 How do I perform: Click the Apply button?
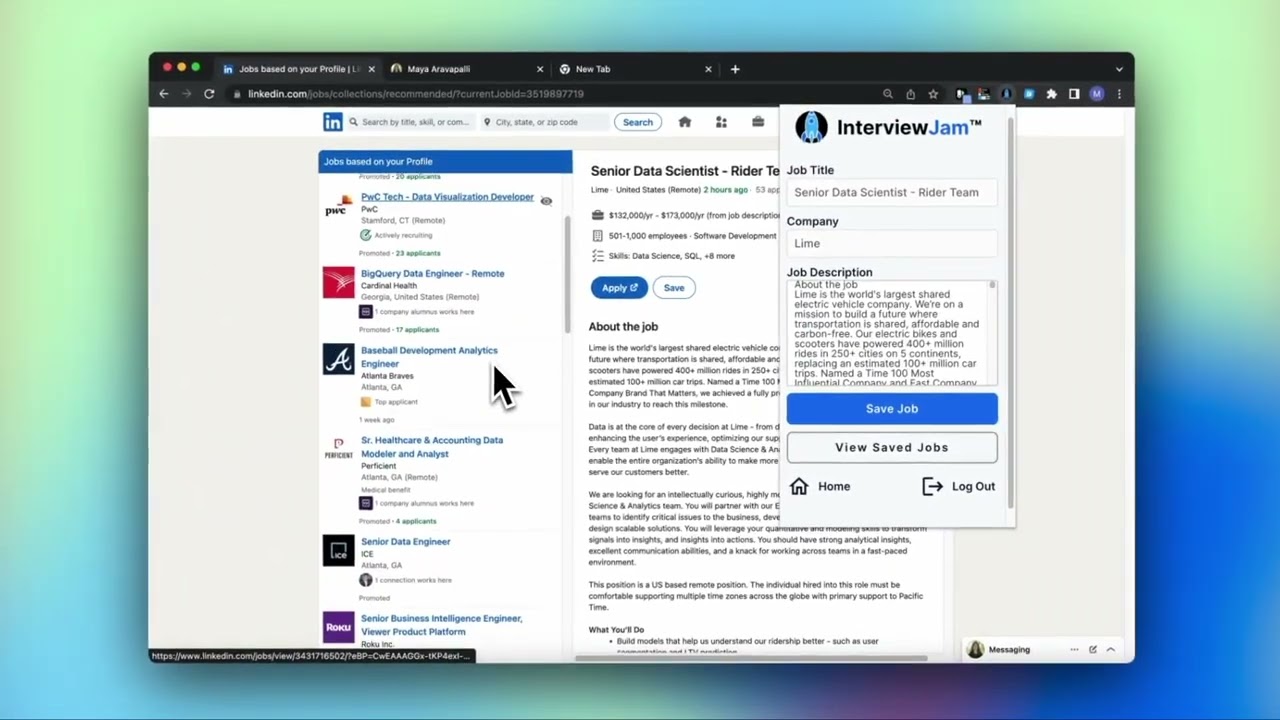(619, 288)
